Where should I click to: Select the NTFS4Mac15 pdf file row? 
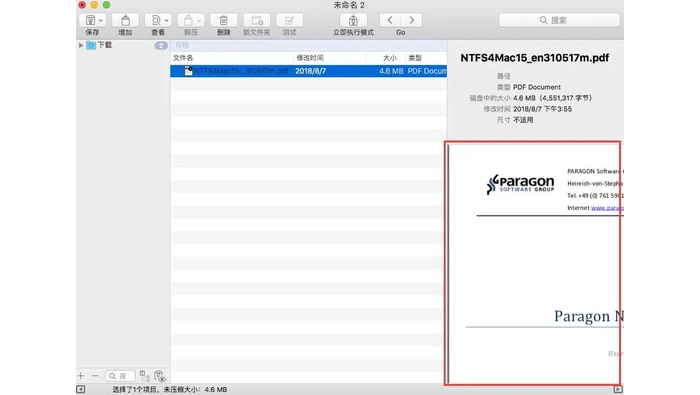point(308,71)
